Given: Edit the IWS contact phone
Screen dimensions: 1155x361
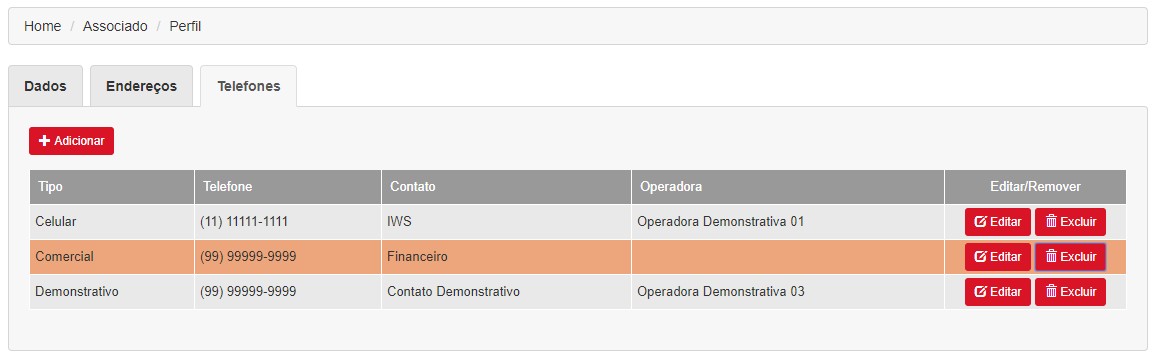Looking at the screenshot, I should coord(997,222).
